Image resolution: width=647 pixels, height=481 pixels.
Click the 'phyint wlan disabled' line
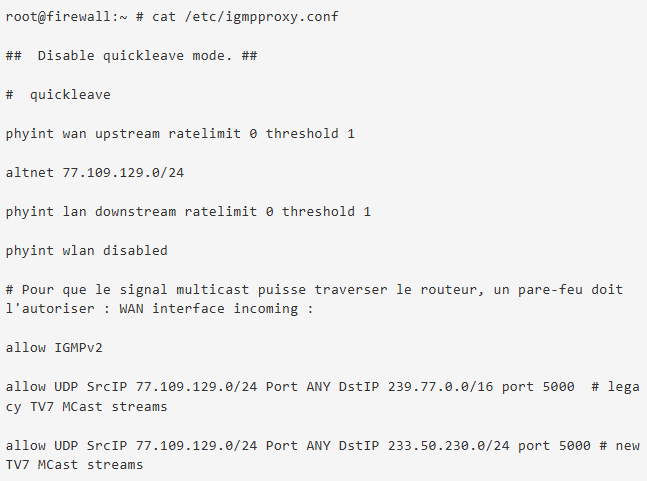pos(86,250)
